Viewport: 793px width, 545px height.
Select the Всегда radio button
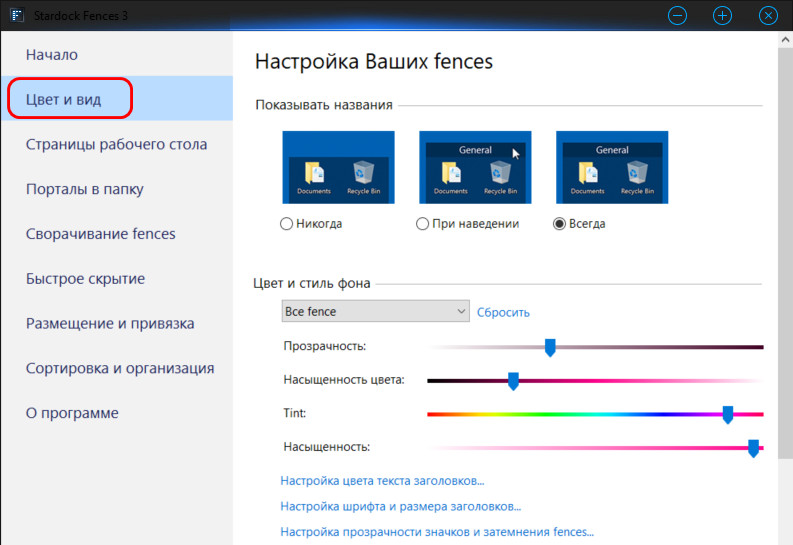point(559,223)
